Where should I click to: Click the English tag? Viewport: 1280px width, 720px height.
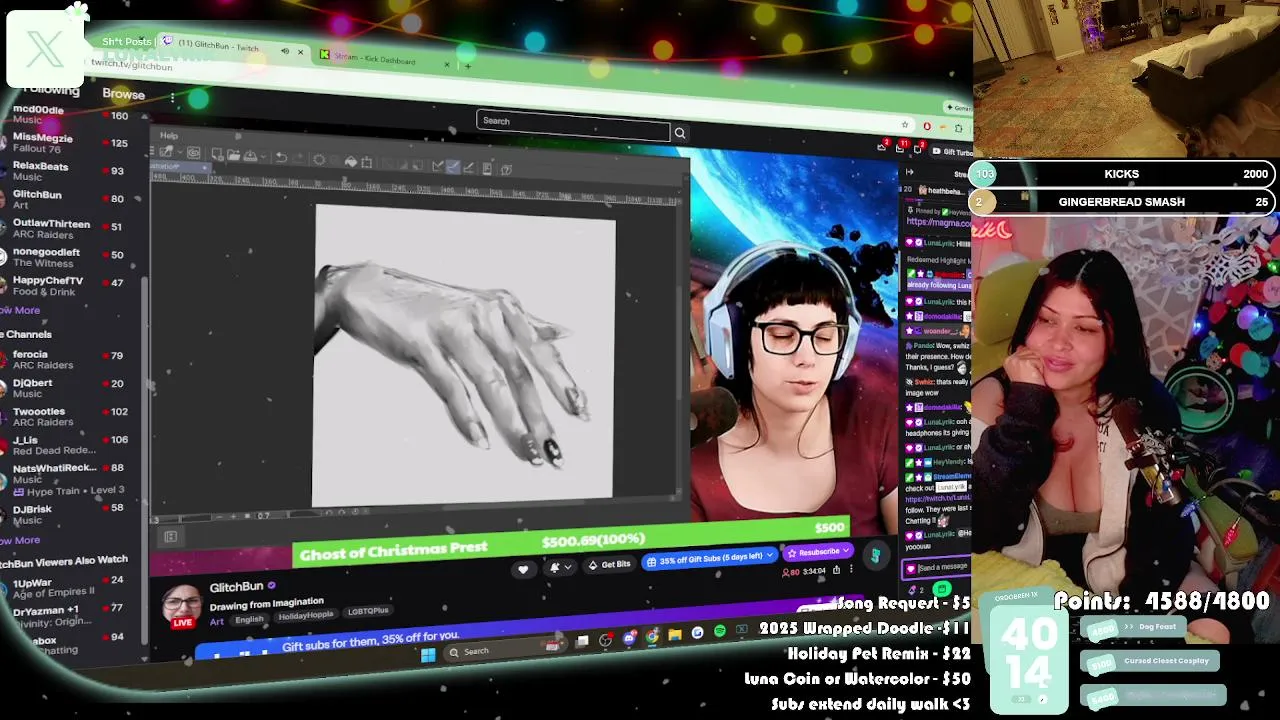(x=249, y=619)
